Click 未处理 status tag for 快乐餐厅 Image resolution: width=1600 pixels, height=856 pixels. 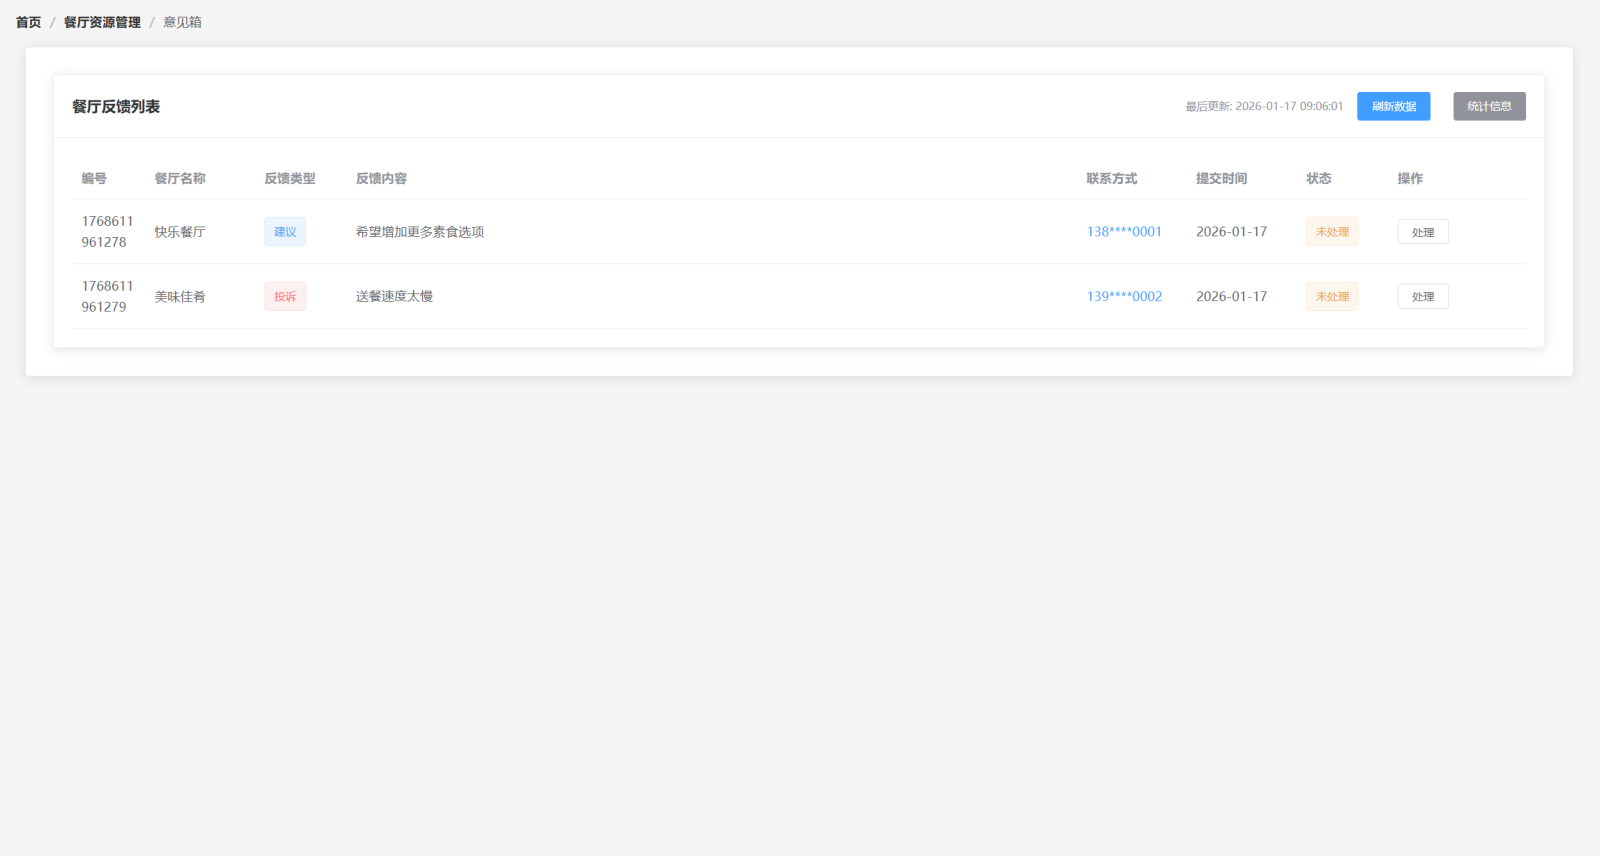point(1332,232)
